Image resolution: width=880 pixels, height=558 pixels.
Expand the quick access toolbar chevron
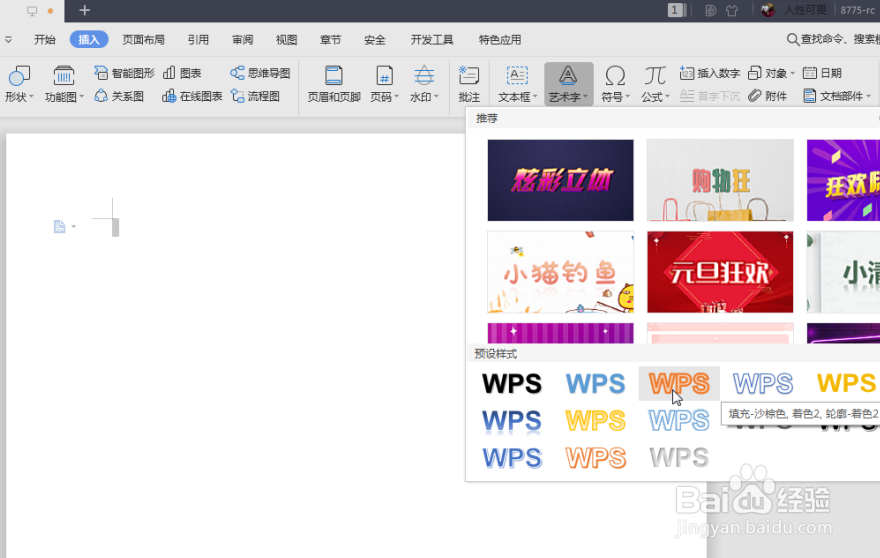tap(8, 39)
